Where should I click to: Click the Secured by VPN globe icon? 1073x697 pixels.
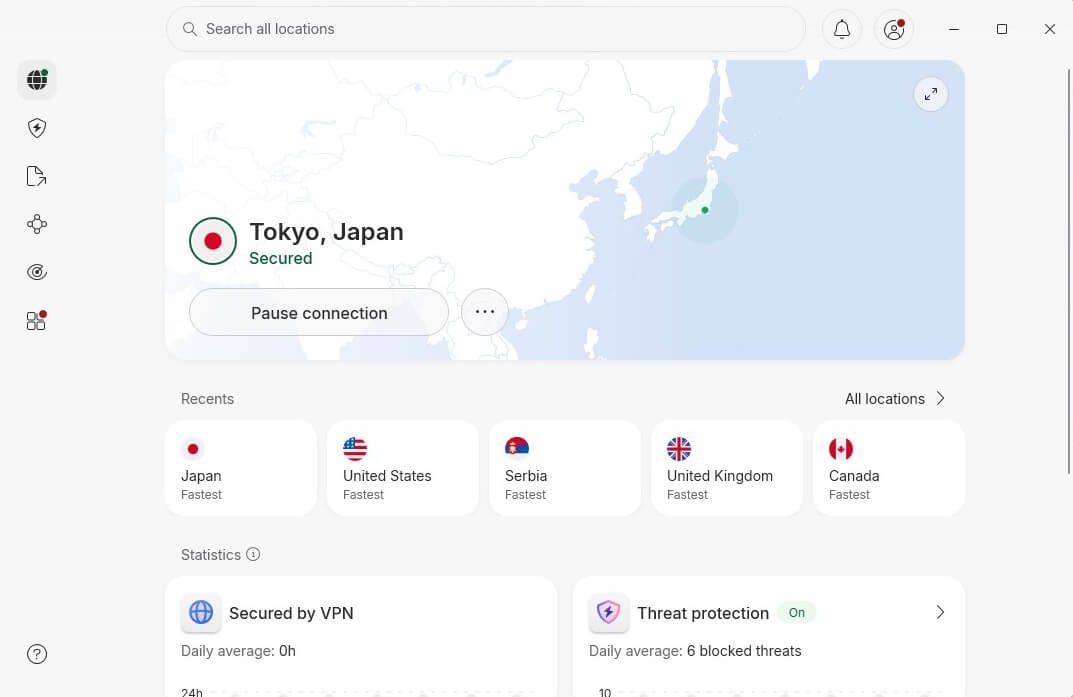point(201,612)
